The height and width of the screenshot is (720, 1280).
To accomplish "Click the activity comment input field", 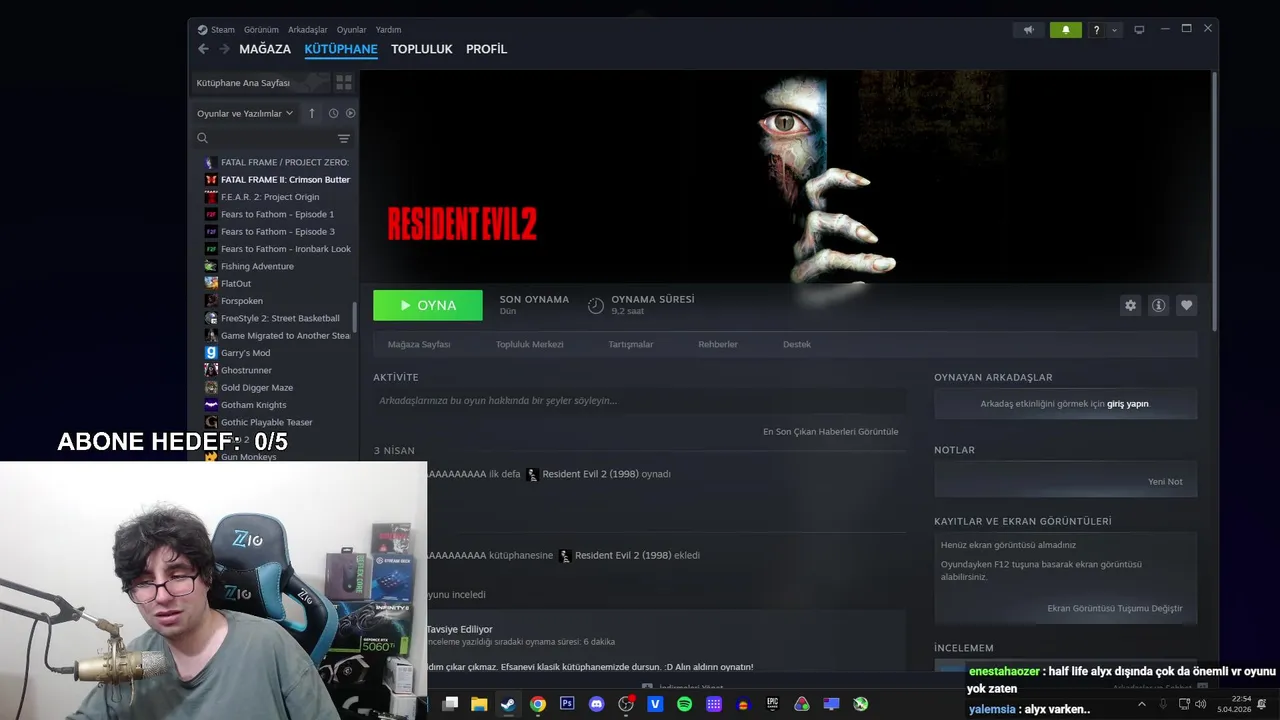I will (x=640, y=401).
